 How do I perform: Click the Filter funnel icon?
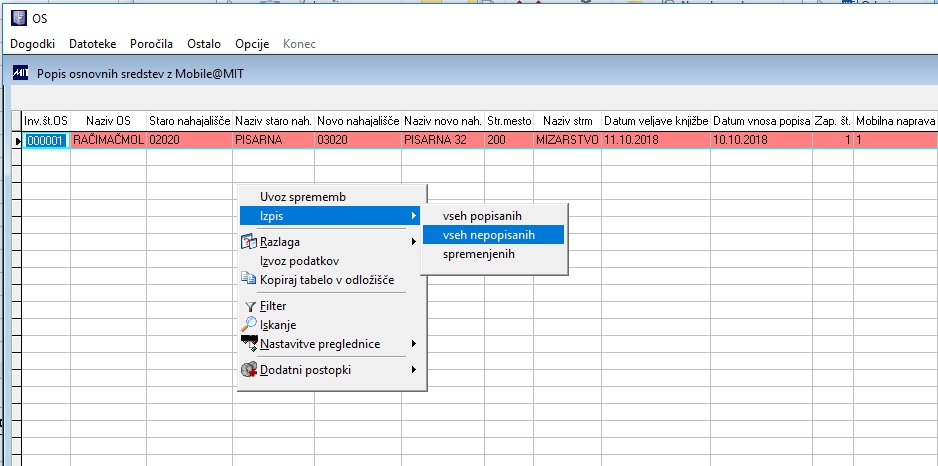tap(250, 307)
